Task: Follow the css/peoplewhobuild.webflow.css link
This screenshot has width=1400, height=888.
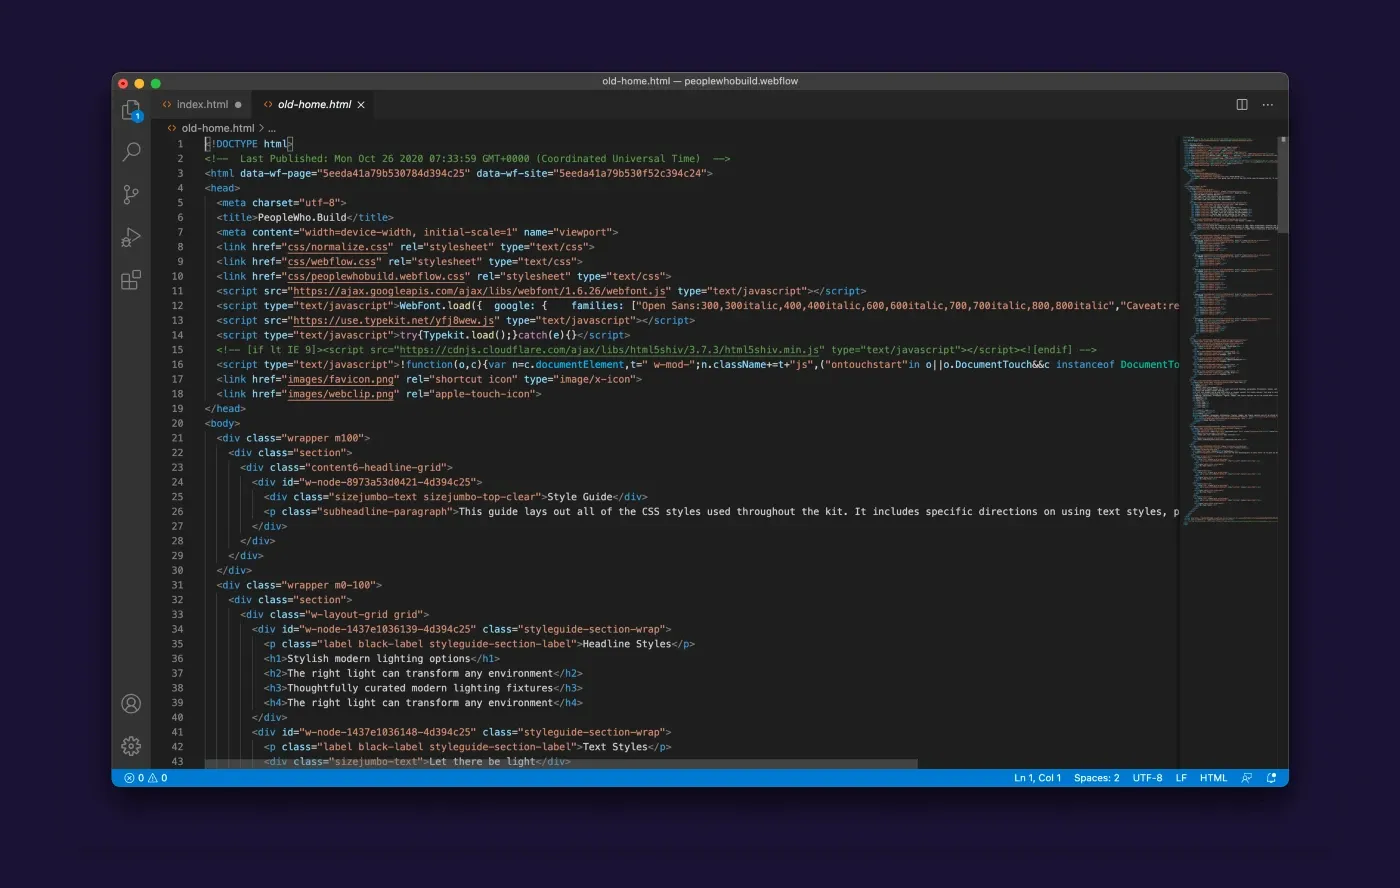Action: tap(376, 276)
